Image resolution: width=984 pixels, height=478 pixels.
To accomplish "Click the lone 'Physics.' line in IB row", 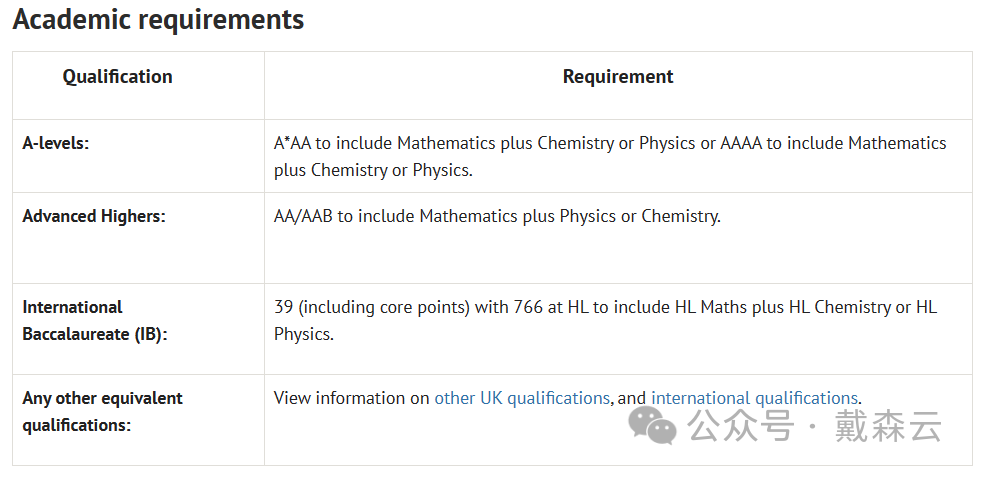I will (304, 334).
